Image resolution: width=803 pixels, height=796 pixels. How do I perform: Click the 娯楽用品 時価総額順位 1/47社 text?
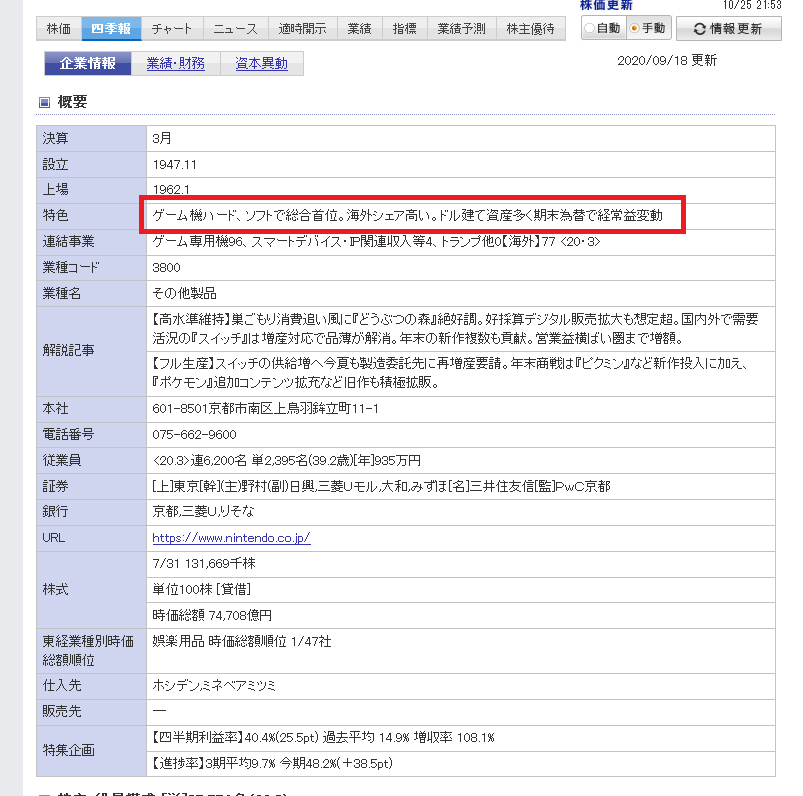pos(242,641)
